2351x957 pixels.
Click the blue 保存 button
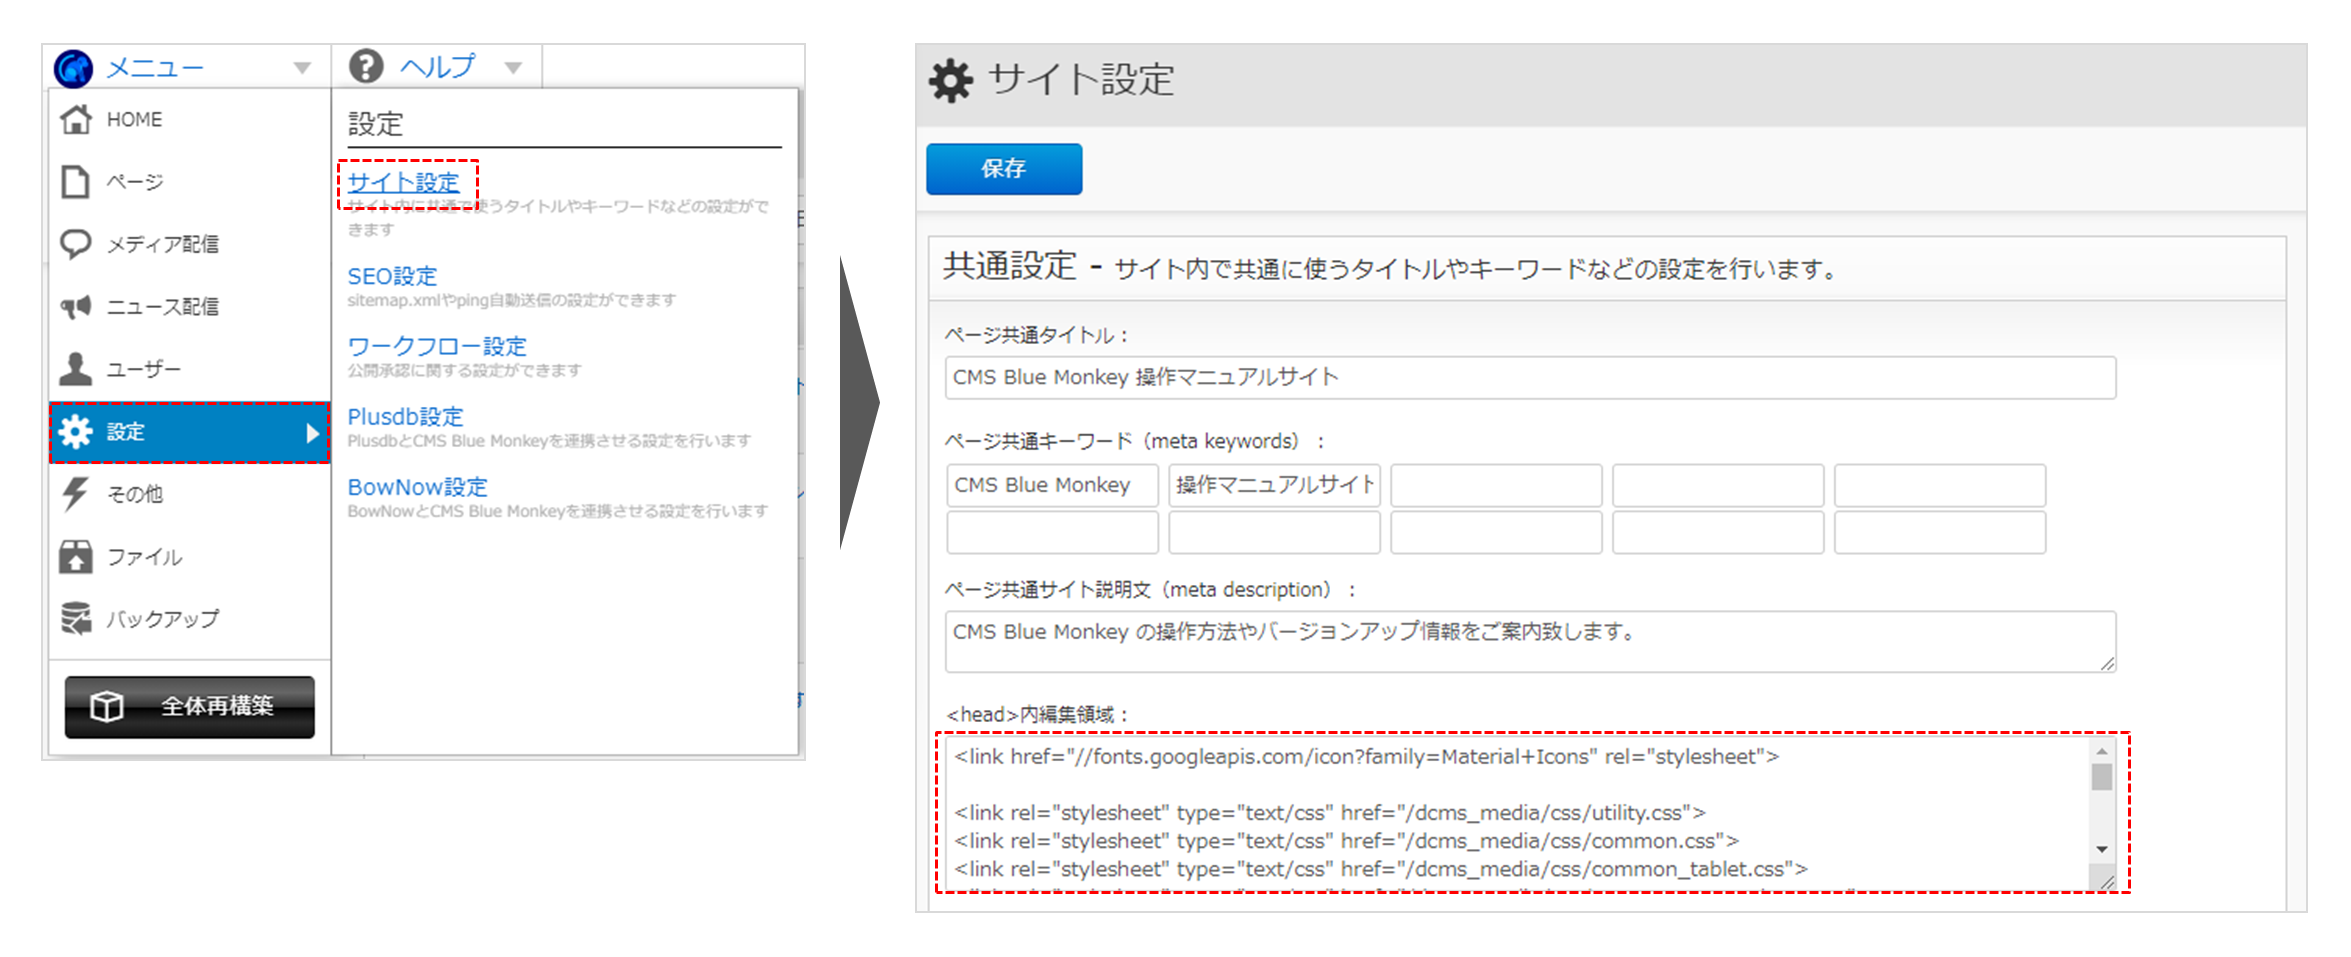(x=1004, y=169)
